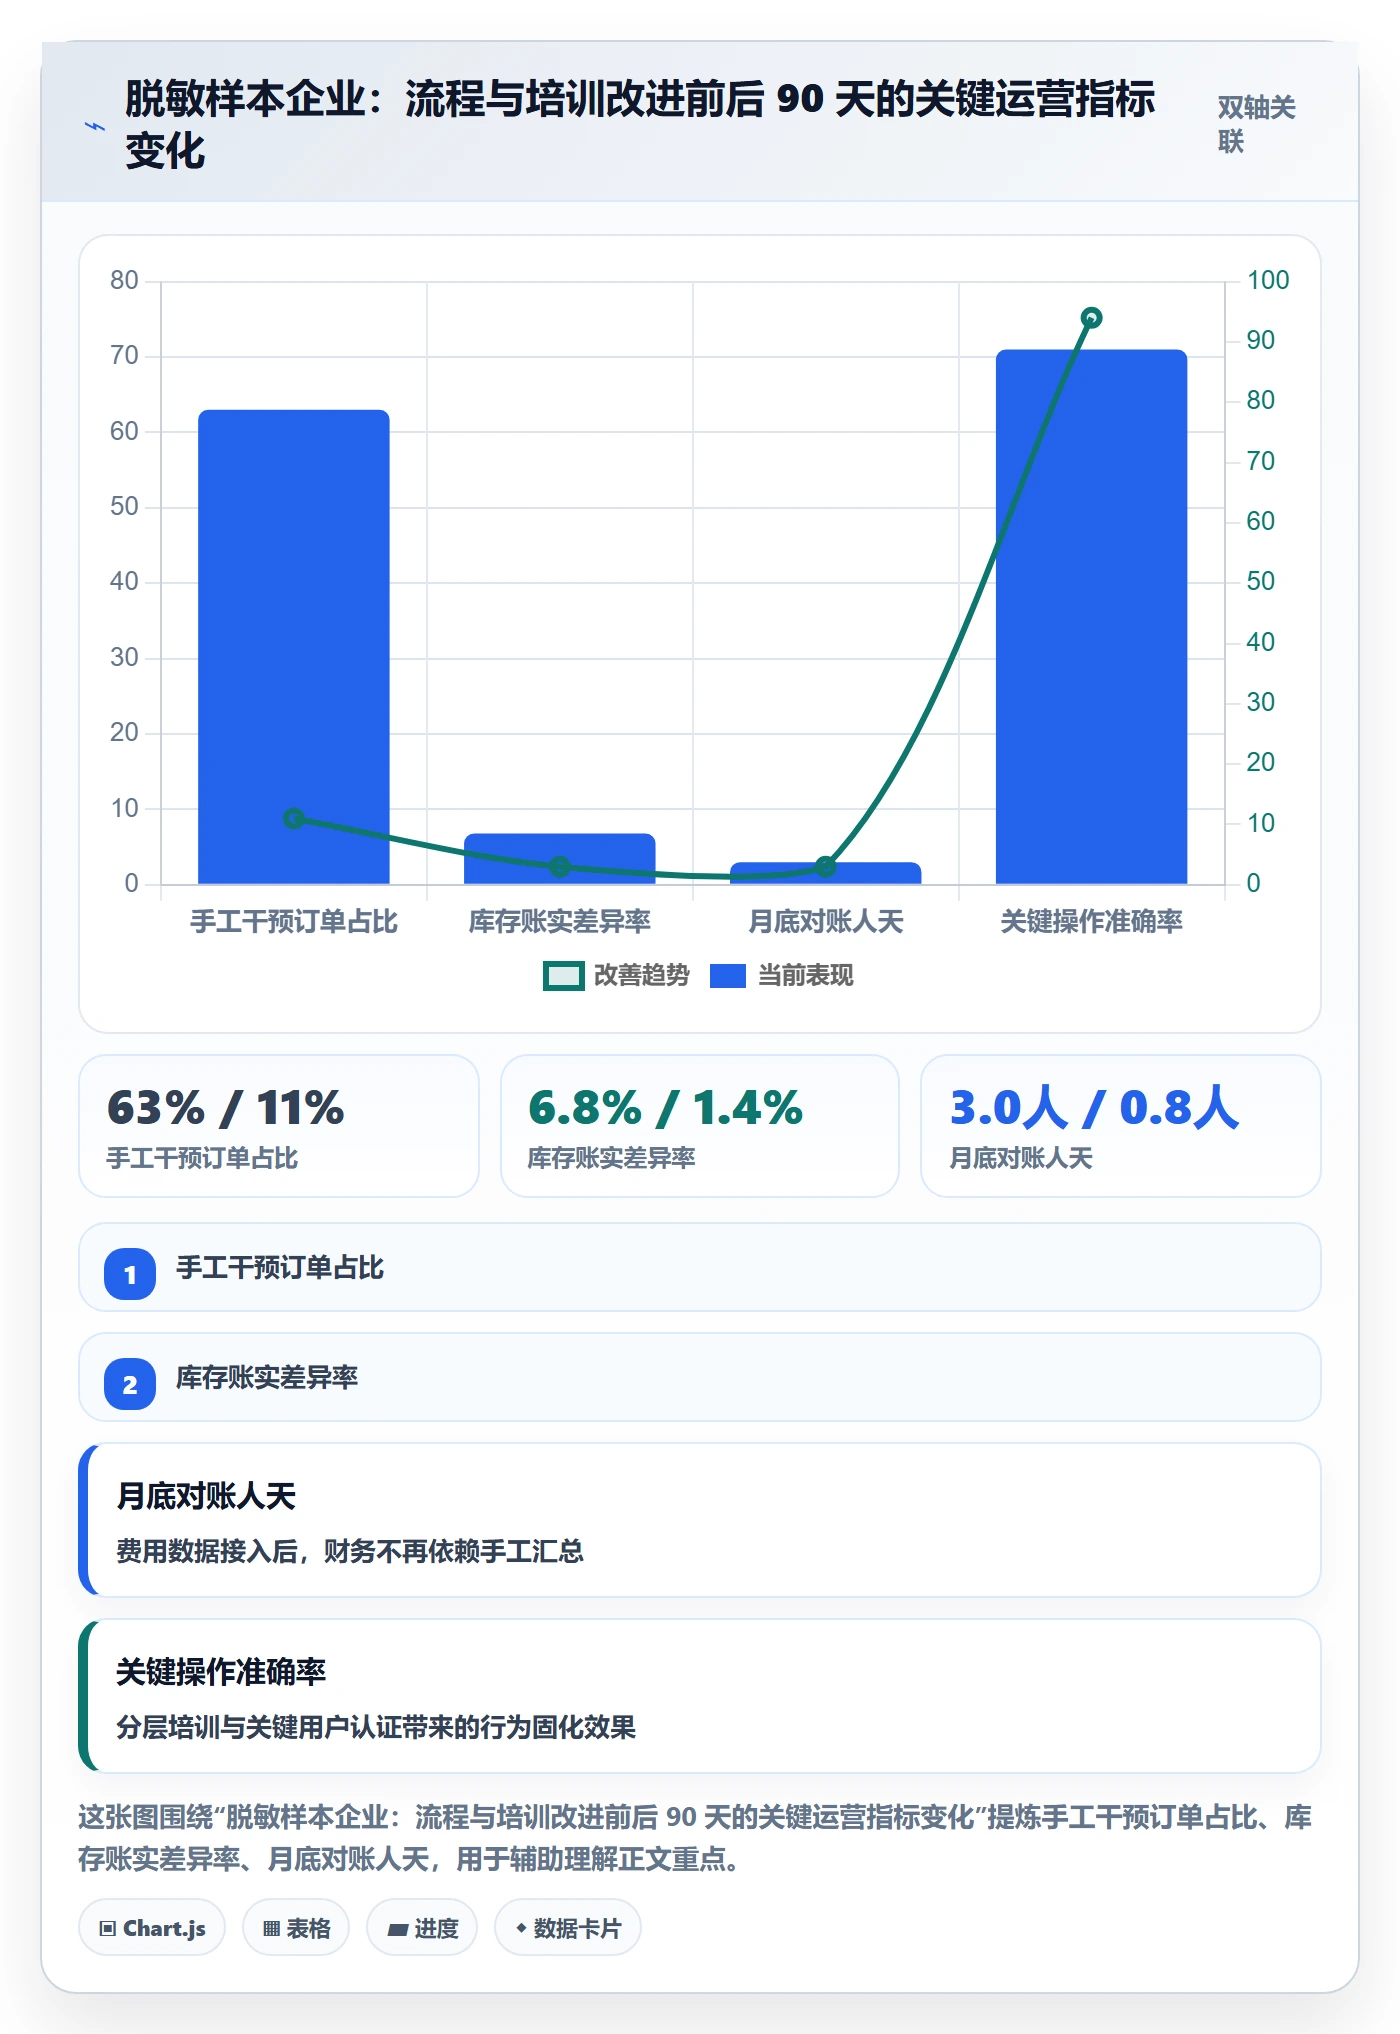Select the 月底对账人天 blue bar
The image size is (1400, 2034).
pos(826,873)
